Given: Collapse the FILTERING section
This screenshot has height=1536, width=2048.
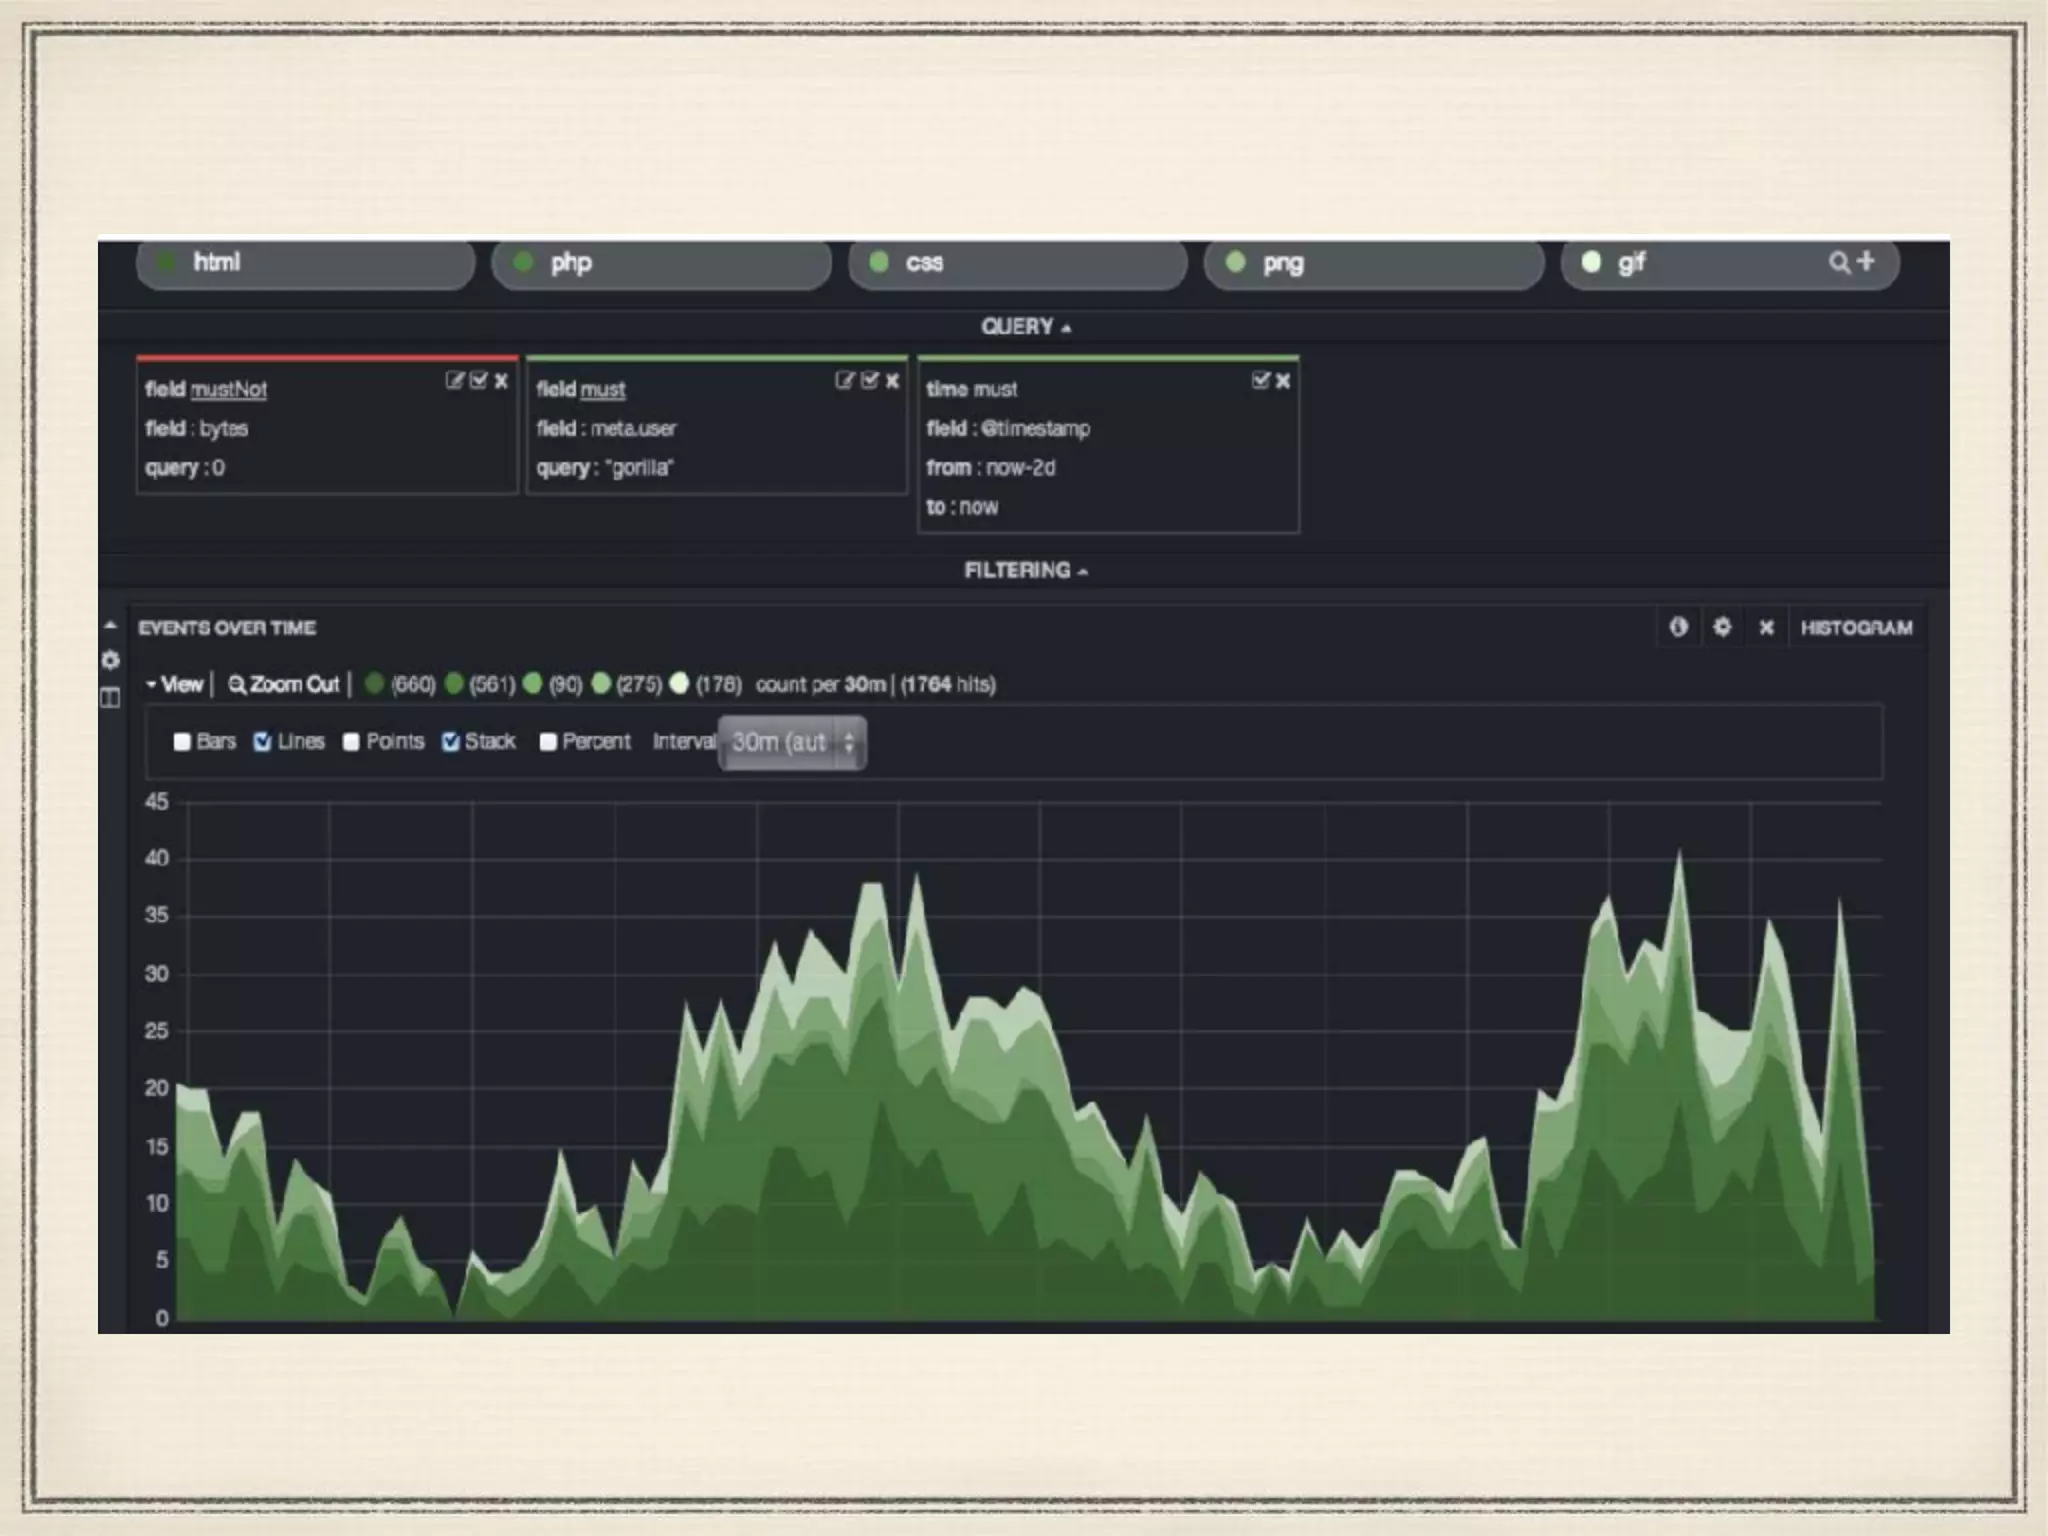Looking at the screenshot, I should [x=1024, y=570].
